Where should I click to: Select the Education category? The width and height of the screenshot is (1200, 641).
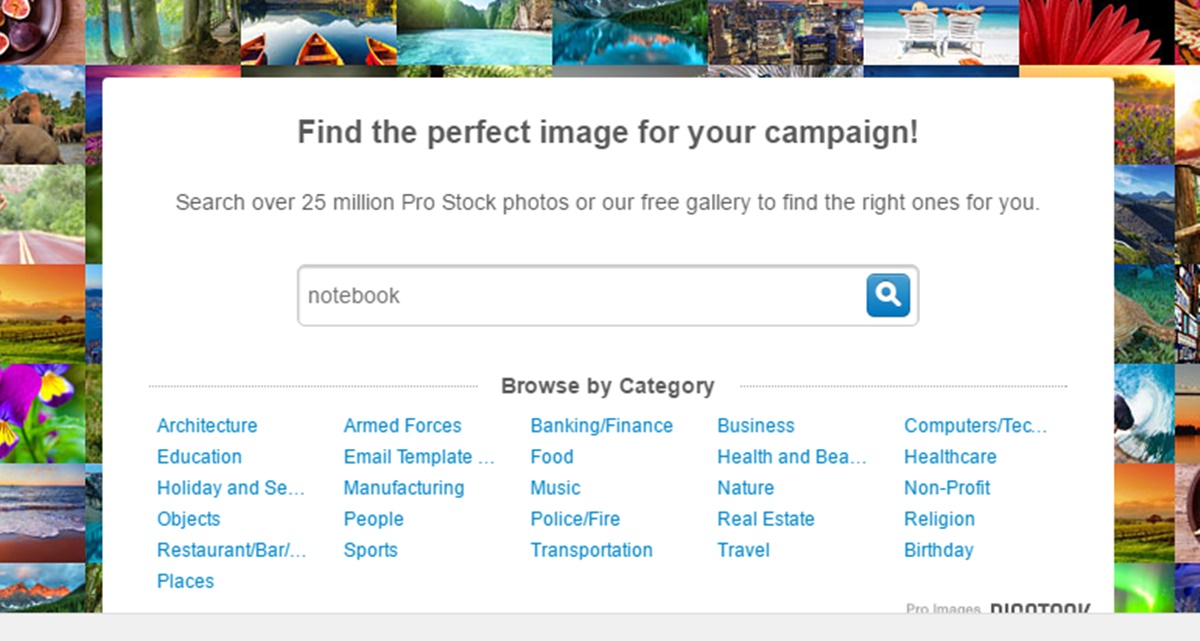point(199,457)
